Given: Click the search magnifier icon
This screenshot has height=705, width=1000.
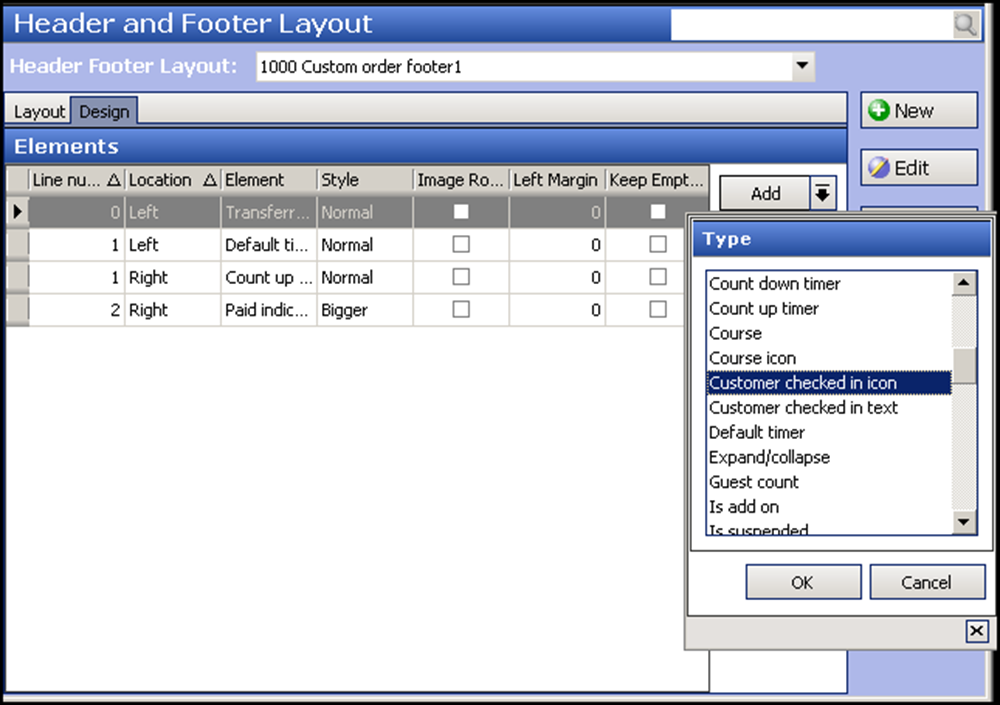Looking at the screenshot, I should pyautogui.click(x=966, y=25).
